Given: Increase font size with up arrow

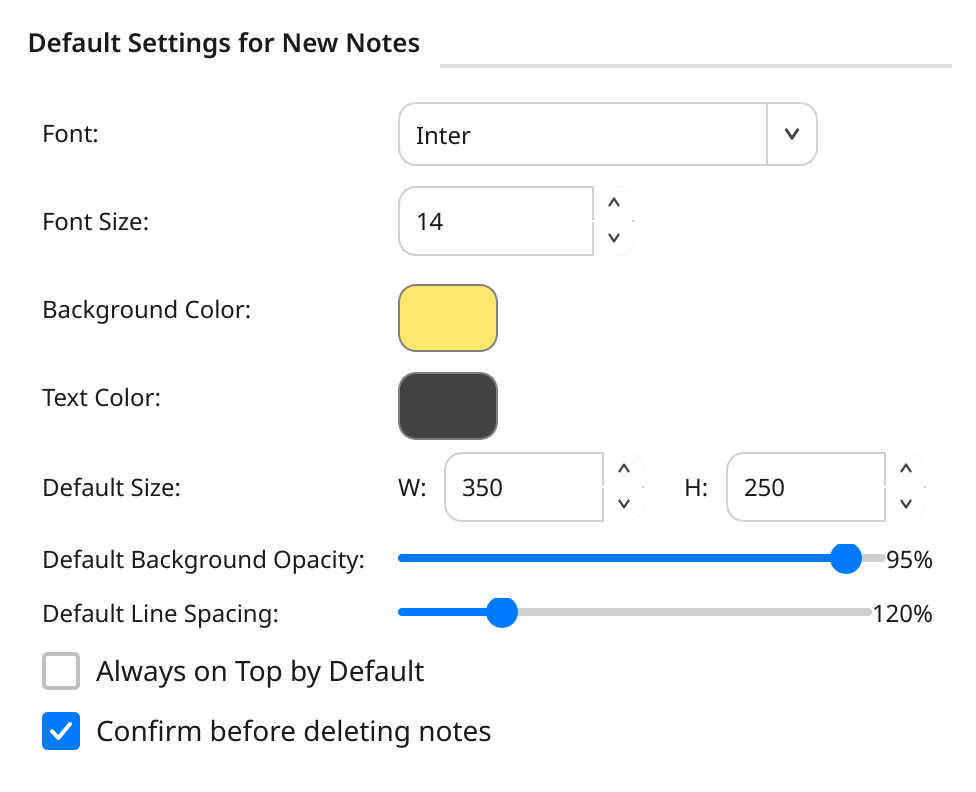Looking at the screenshot, I should [x=614, y=204].
